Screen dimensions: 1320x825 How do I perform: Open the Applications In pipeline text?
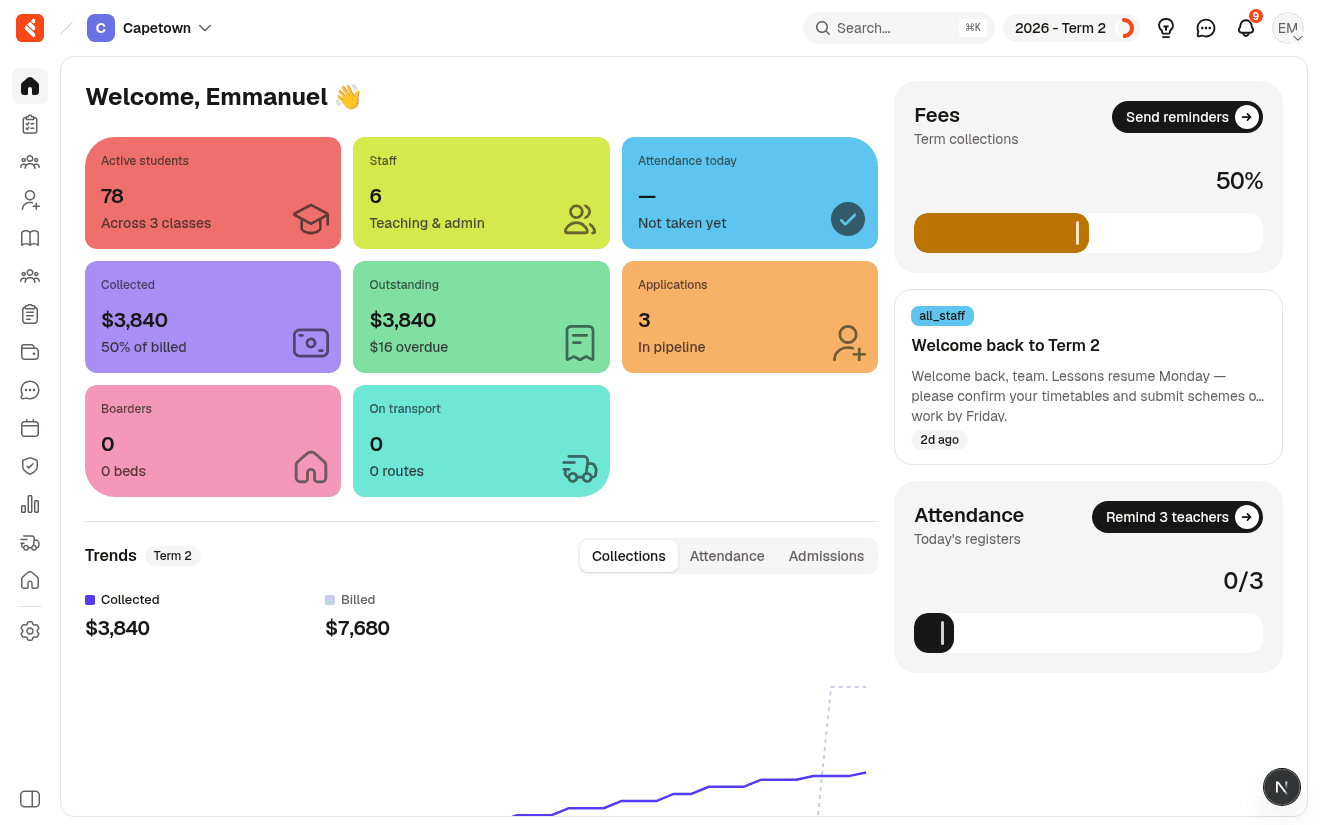[x=672, y=347]
